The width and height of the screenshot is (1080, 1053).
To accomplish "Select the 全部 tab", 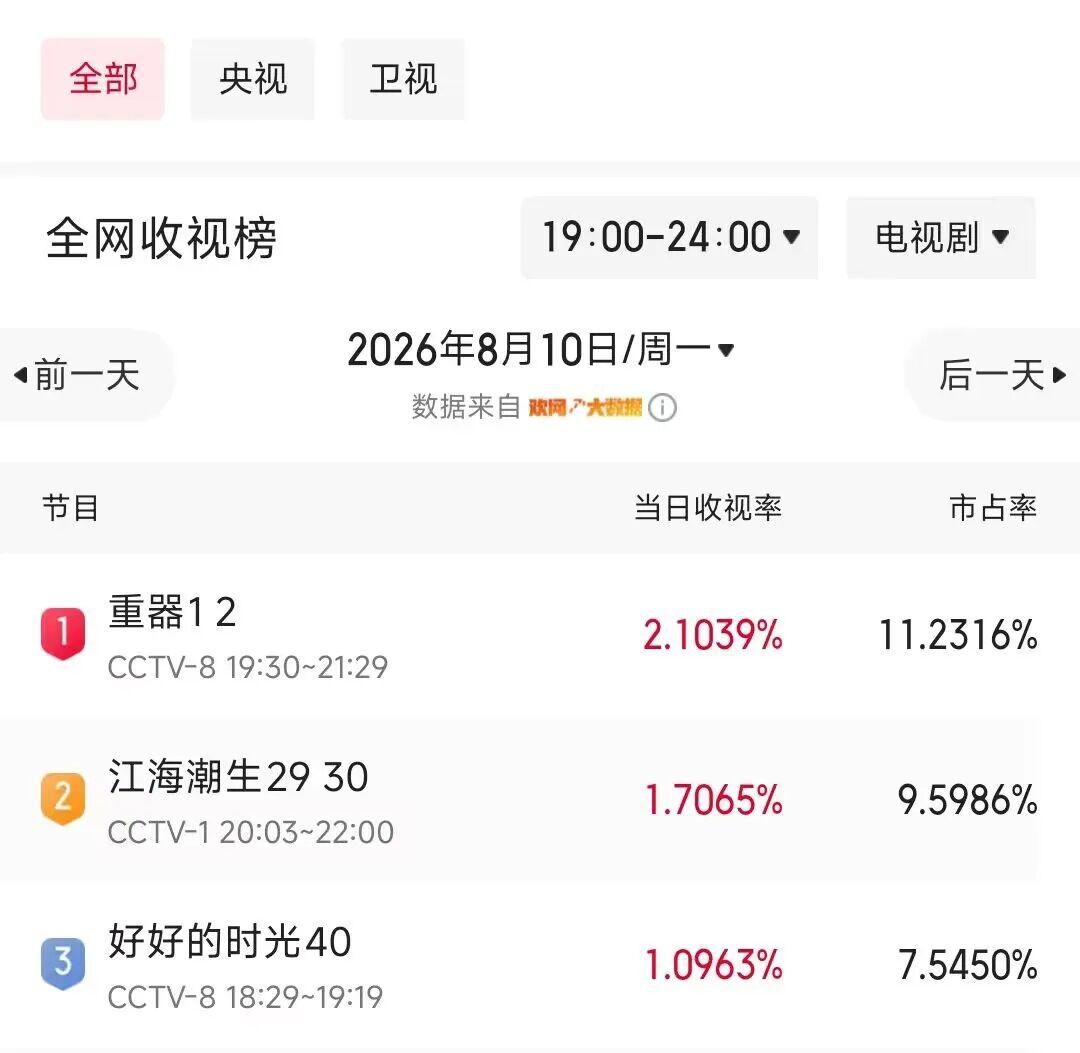I will pyautogui.click(x=103, y=79).
